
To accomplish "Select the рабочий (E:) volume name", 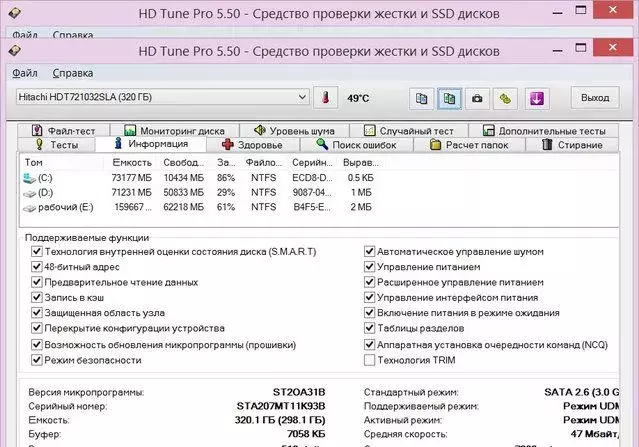I will pos(66,207).
